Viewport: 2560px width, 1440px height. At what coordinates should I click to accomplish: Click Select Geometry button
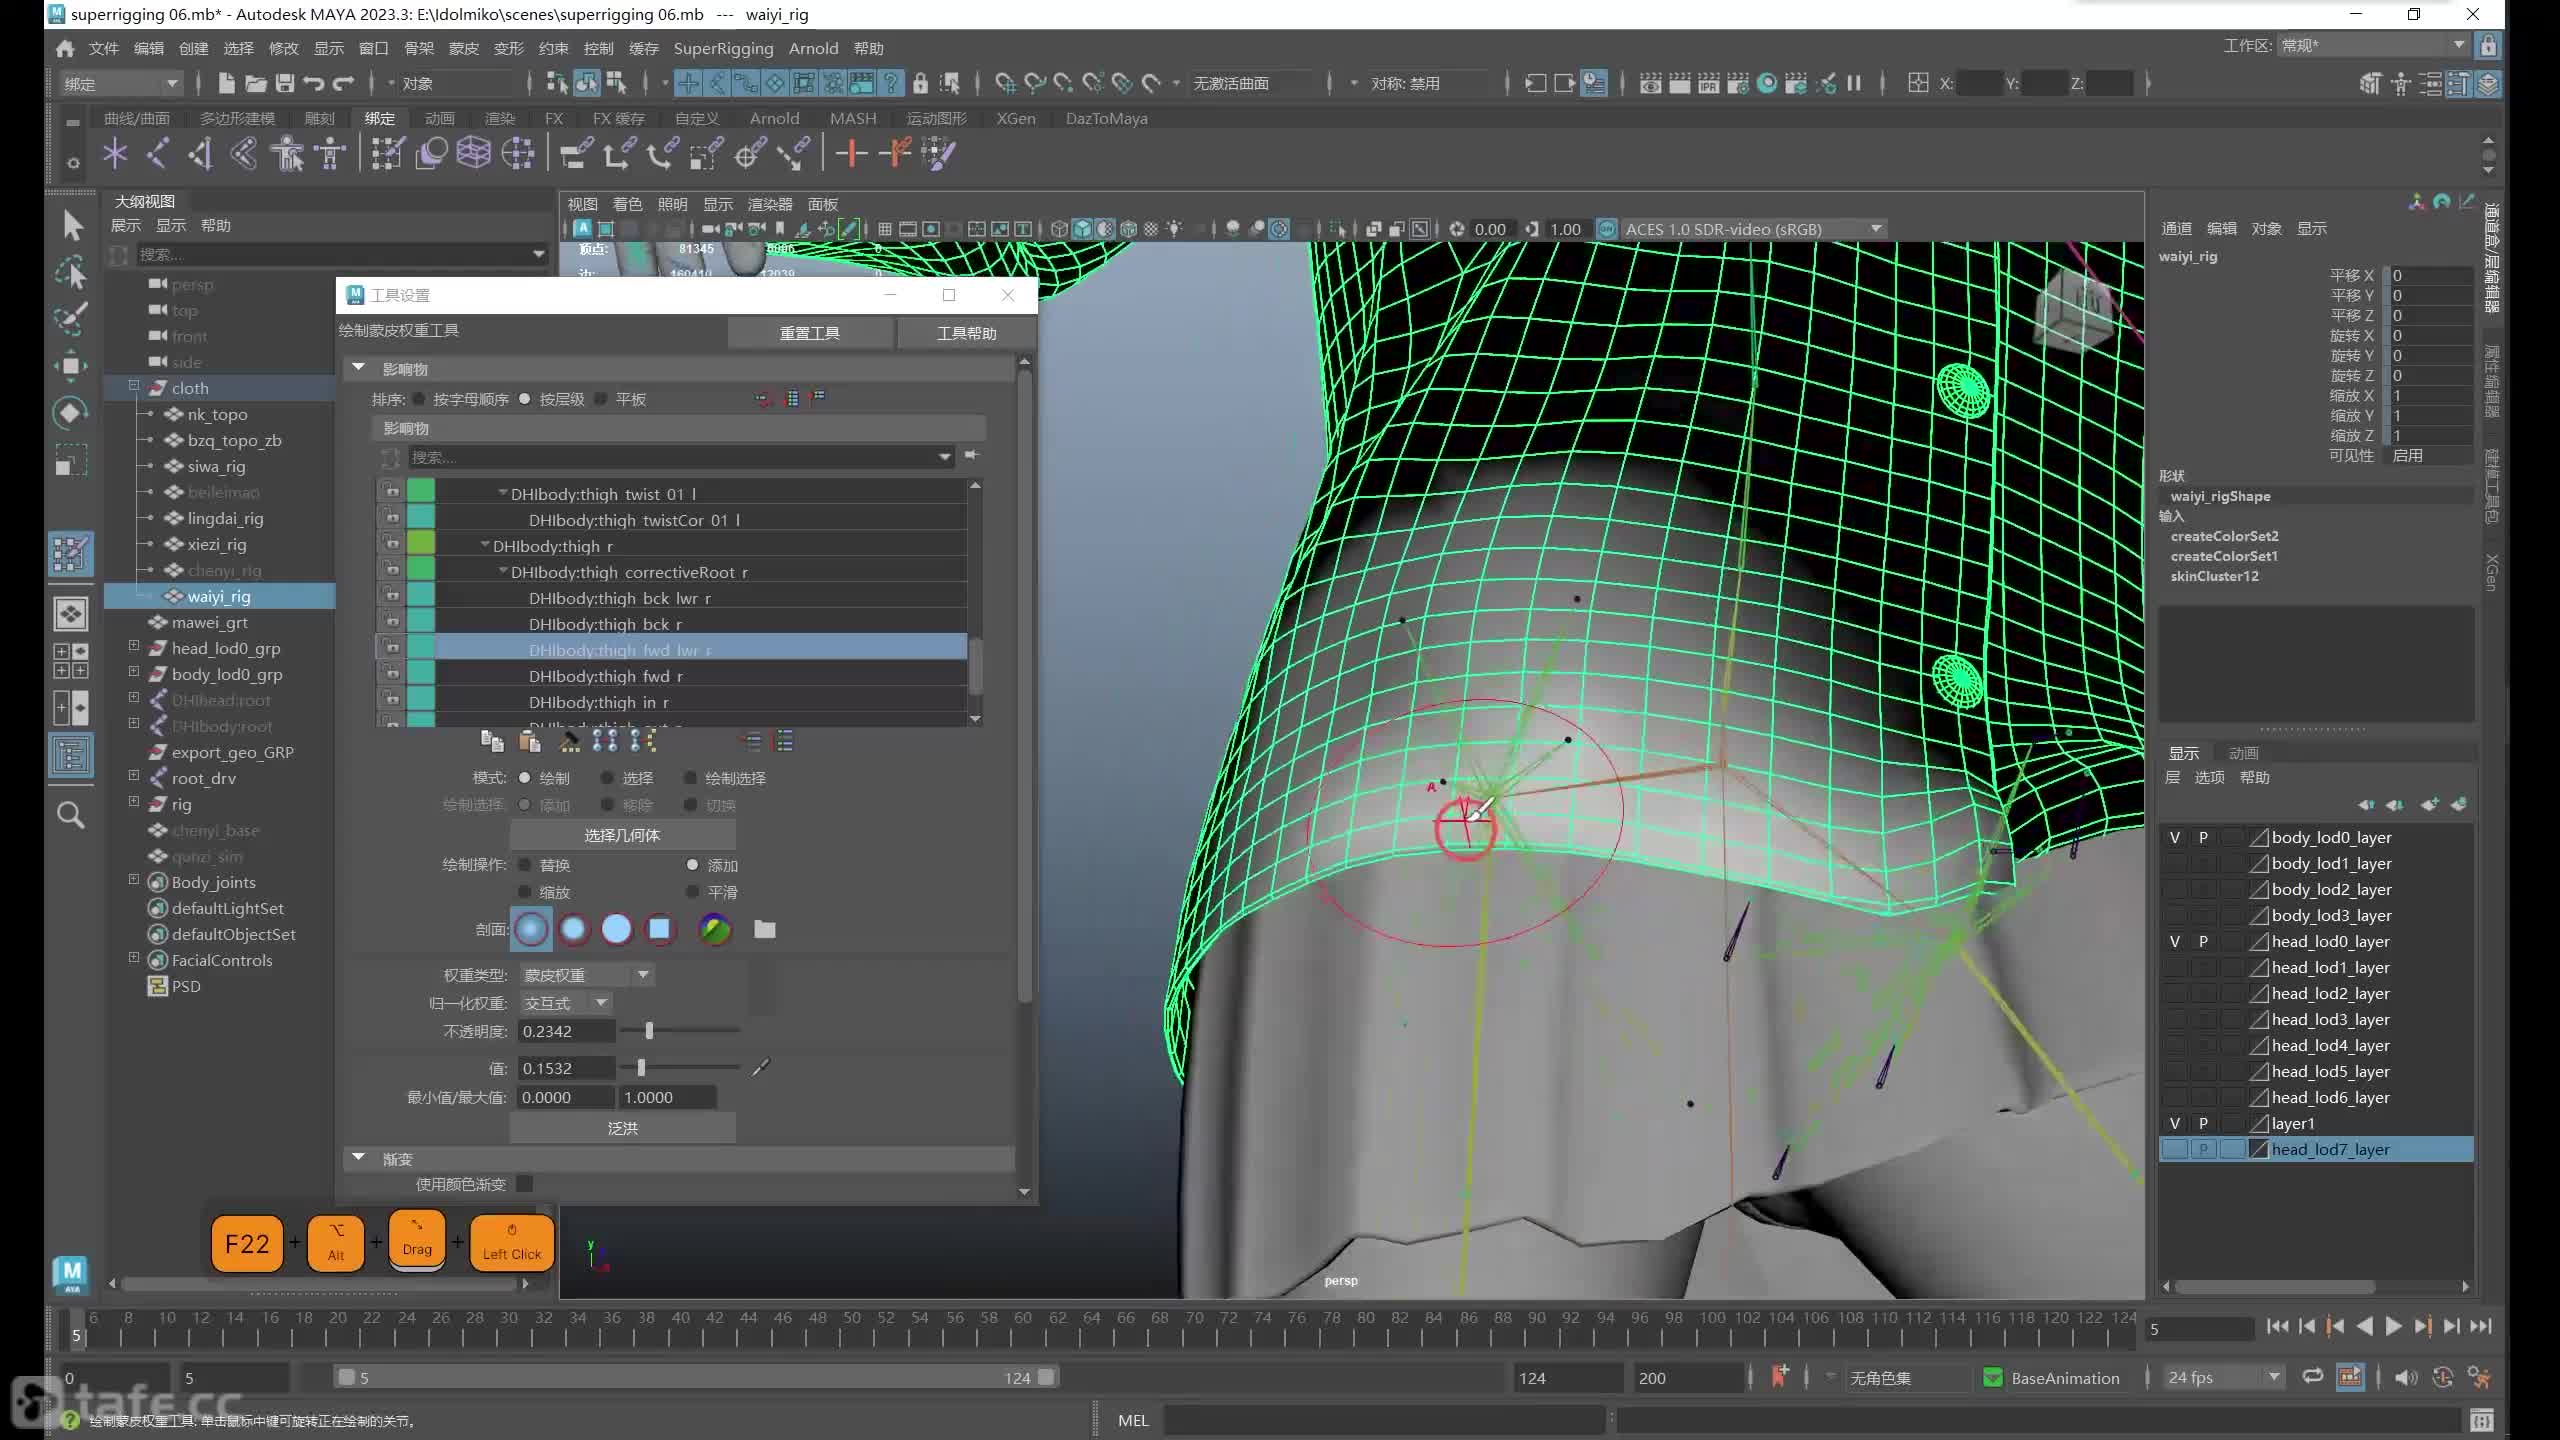622,835
